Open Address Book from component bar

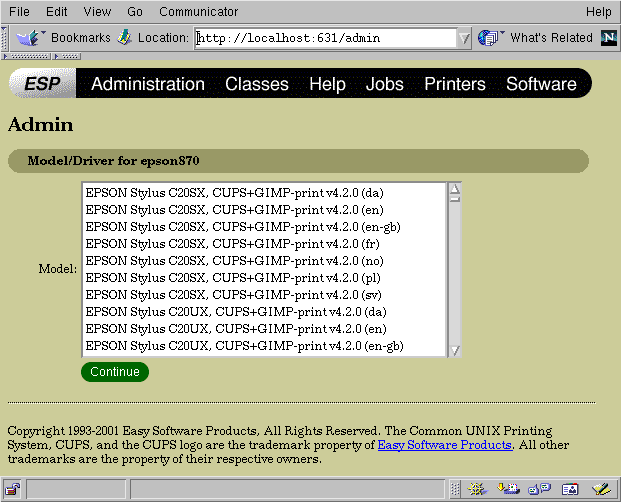tap(570, 490)
